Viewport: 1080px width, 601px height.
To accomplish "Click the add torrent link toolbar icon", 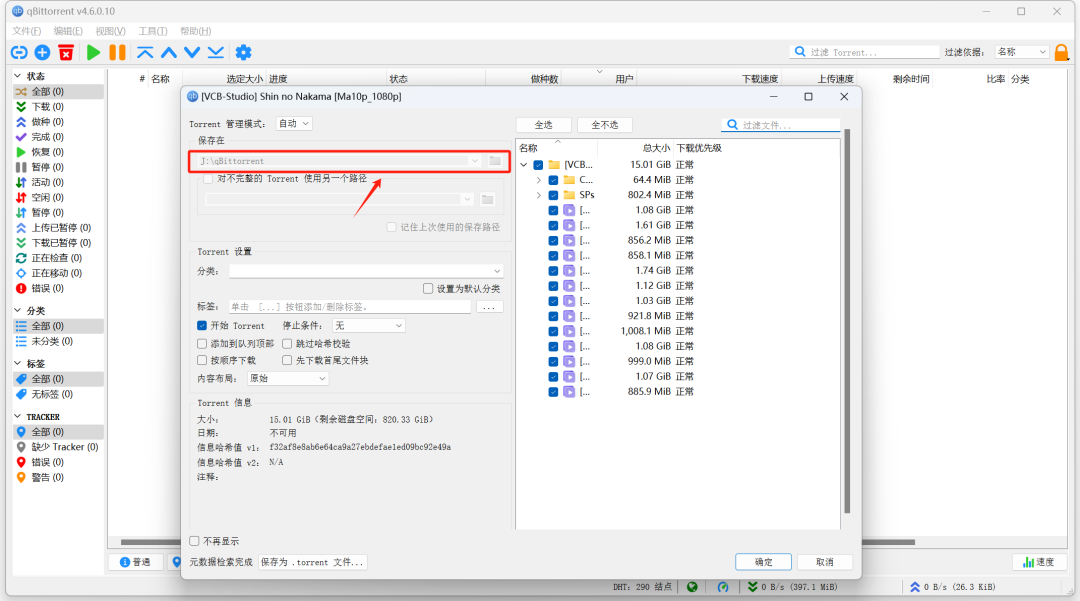I will pos(19,52).
